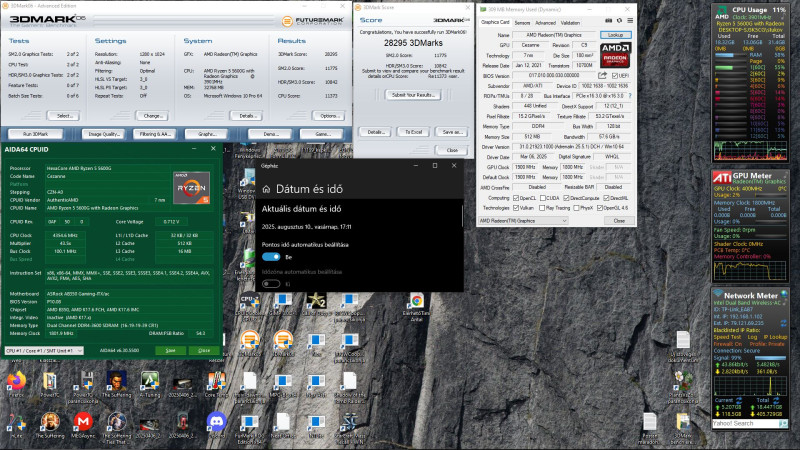Click the Save button in AIDA64 CPUID
The height and width of the screenshot is (450, 800).
pyautogui.click(x=170, y=351)
